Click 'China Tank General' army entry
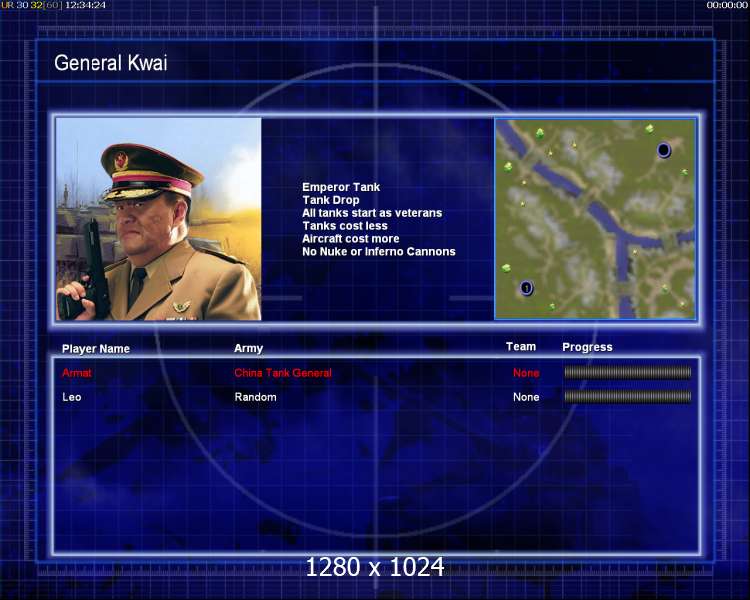Screen dimensions: 750x600 coord(283,373)
